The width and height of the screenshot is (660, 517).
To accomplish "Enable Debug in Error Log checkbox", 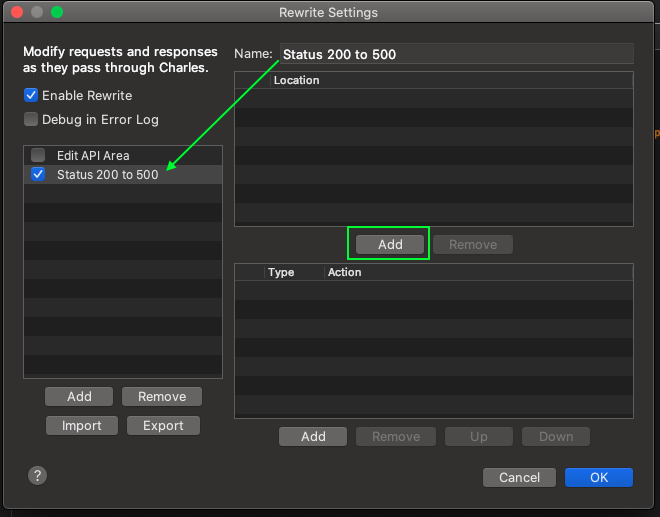I will 31,119.
